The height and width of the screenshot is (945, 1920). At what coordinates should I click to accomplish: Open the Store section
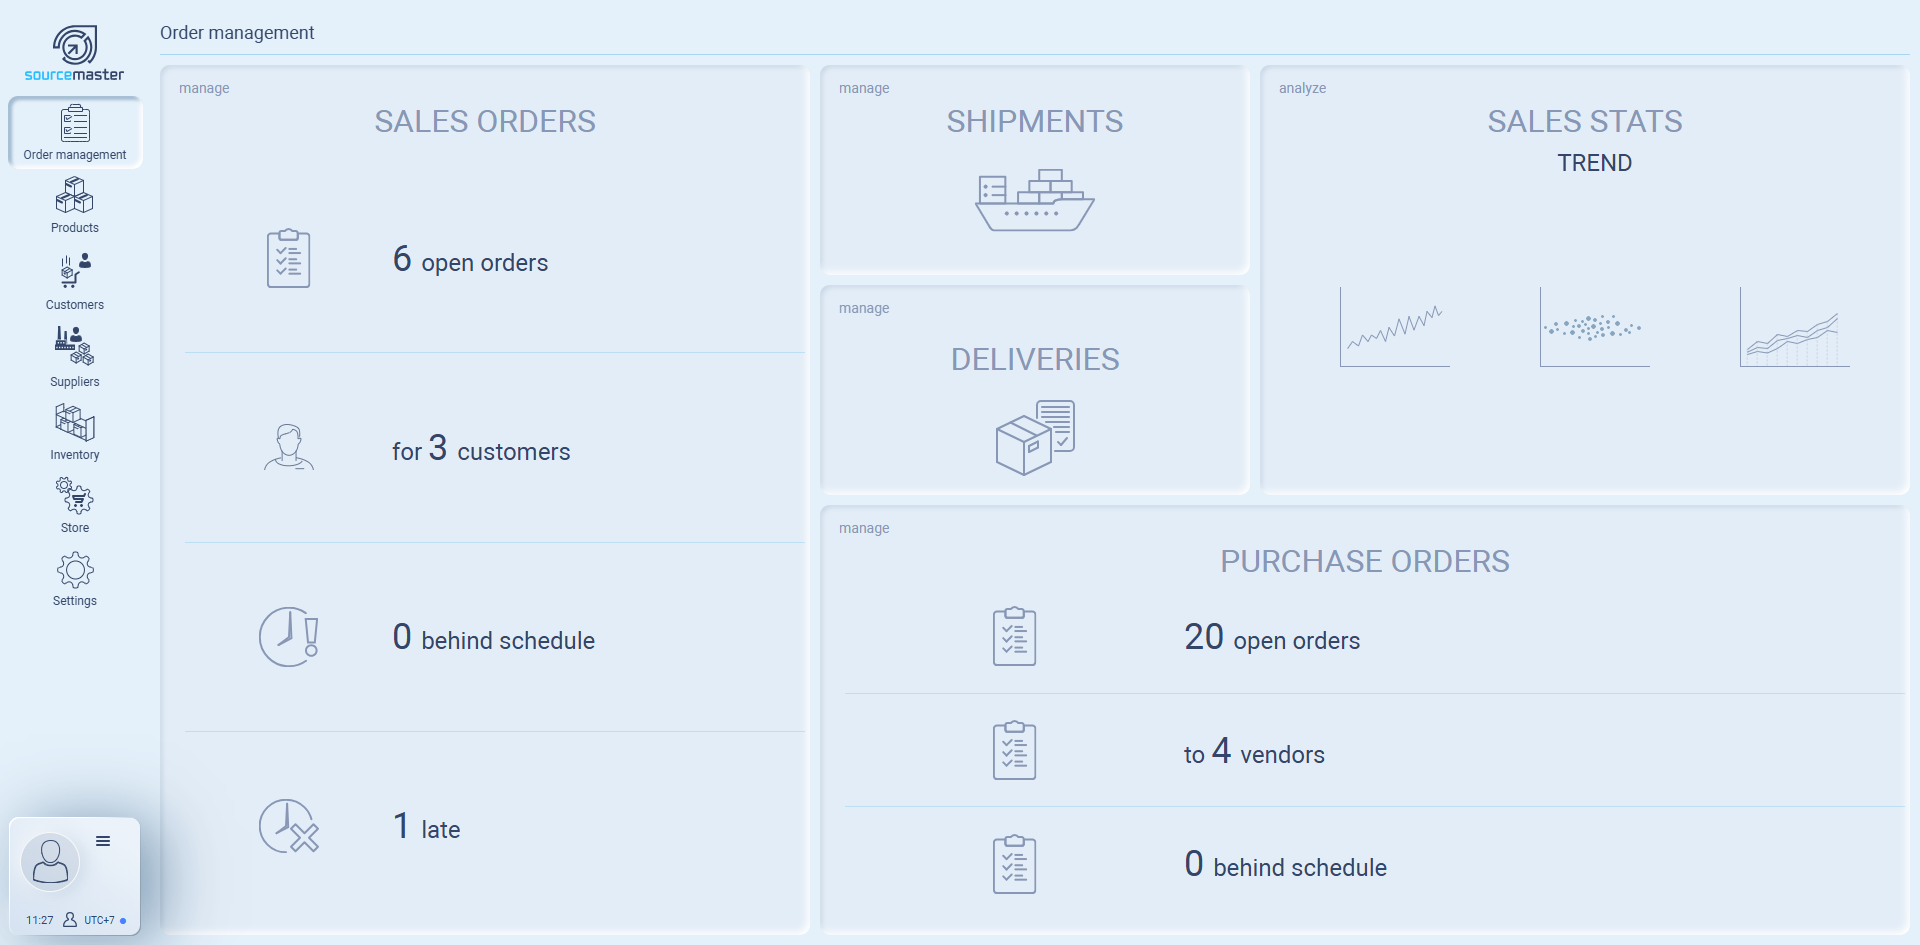point(75,506)
